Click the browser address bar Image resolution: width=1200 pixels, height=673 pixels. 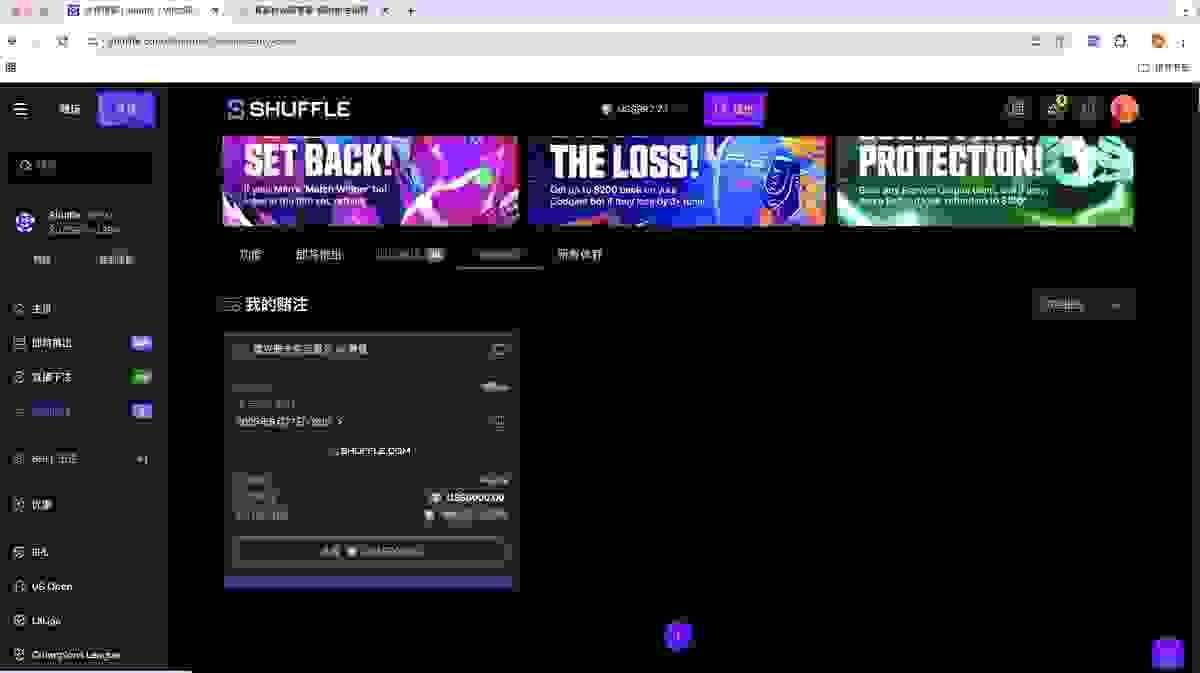point(560,41)
